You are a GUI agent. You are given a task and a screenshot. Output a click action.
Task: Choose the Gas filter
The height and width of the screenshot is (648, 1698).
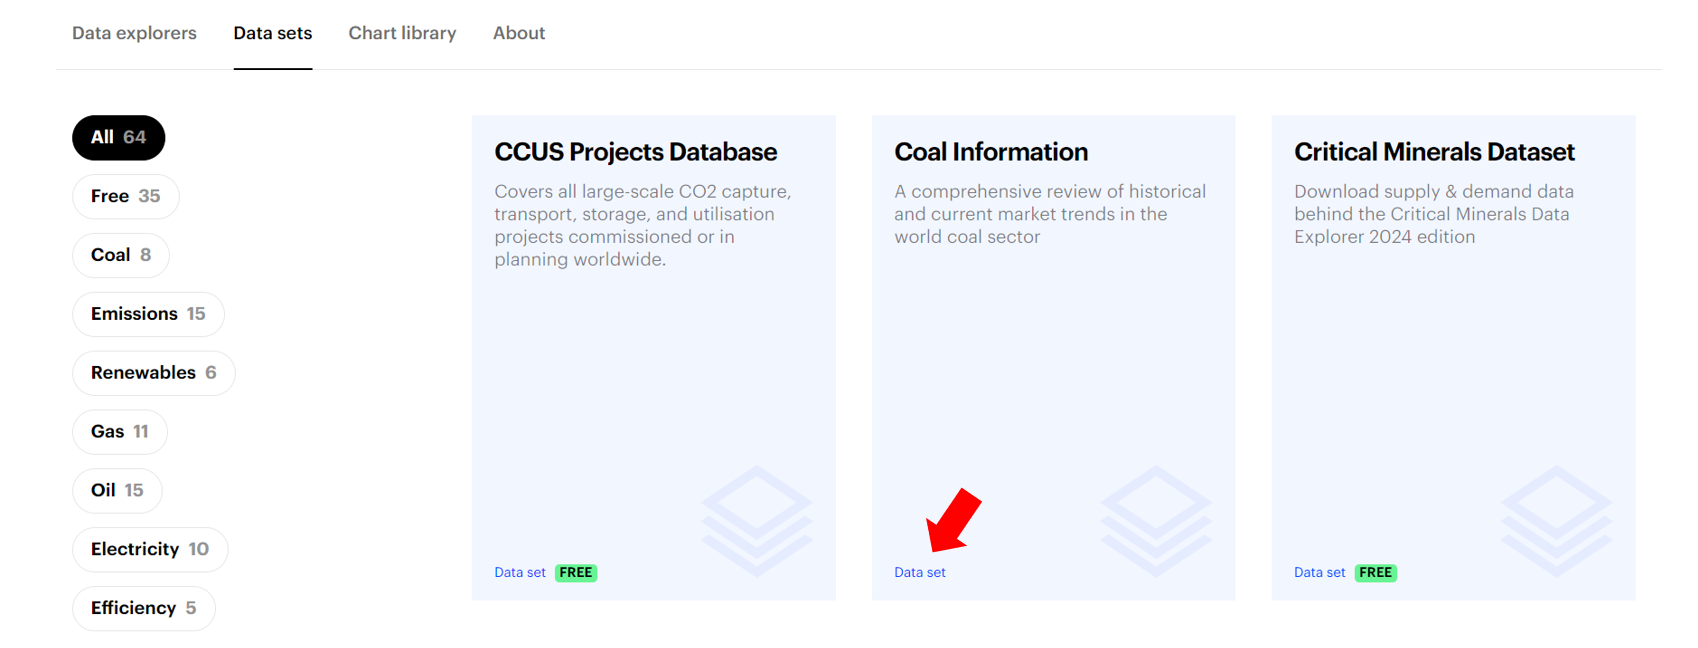point(119,432)
